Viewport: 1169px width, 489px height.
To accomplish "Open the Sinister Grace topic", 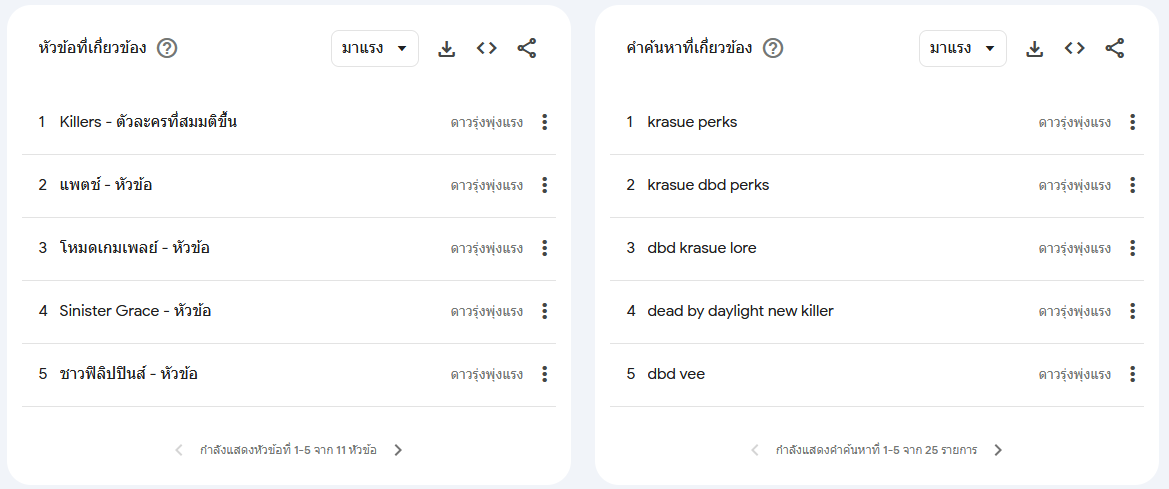I will 135,311.
